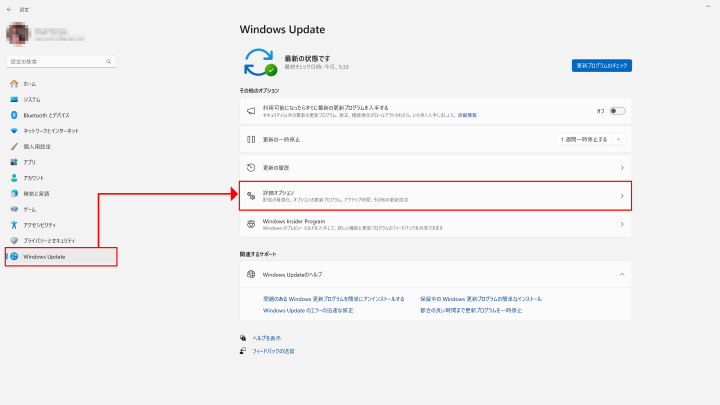Open link about pausing updates until convenient
Viewport: 720px width, 405px height.
[471, 310]
